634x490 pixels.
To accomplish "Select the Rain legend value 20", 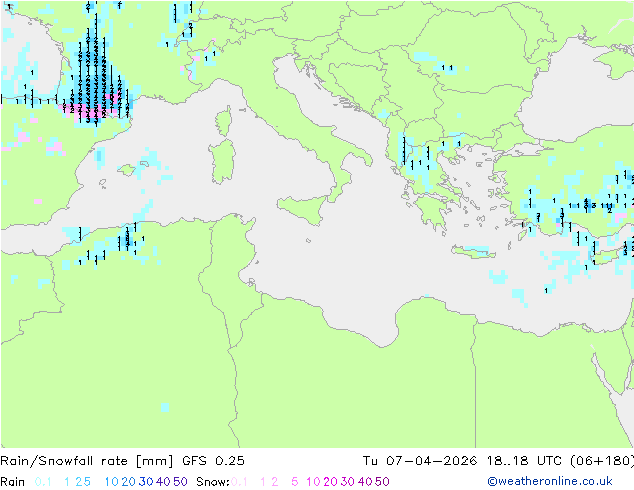I will point(129,482).
